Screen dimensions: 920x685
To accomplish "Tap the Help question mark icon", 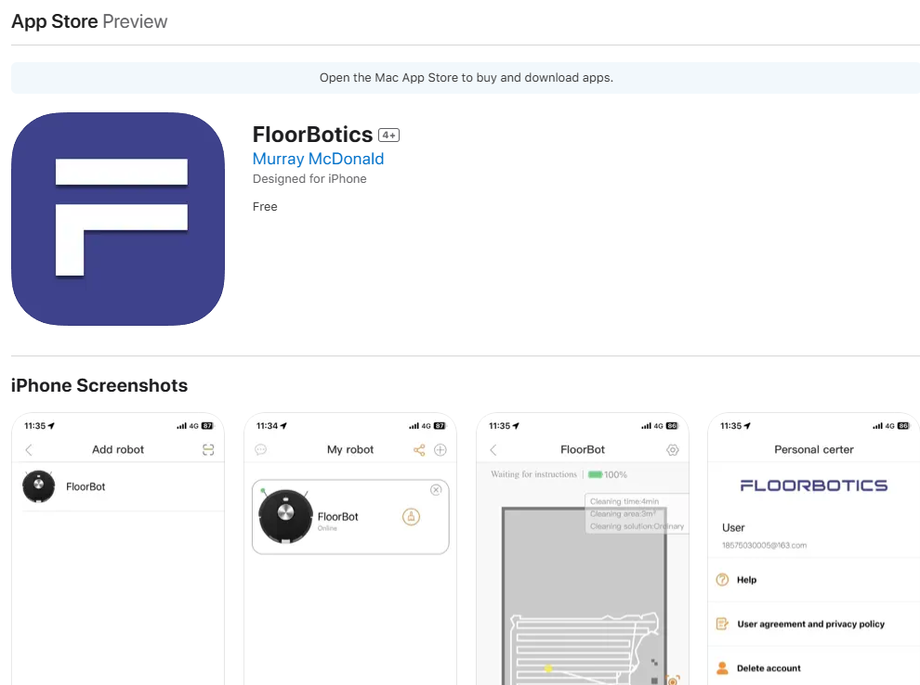I will pyautogui.click(x=722, y=580).
